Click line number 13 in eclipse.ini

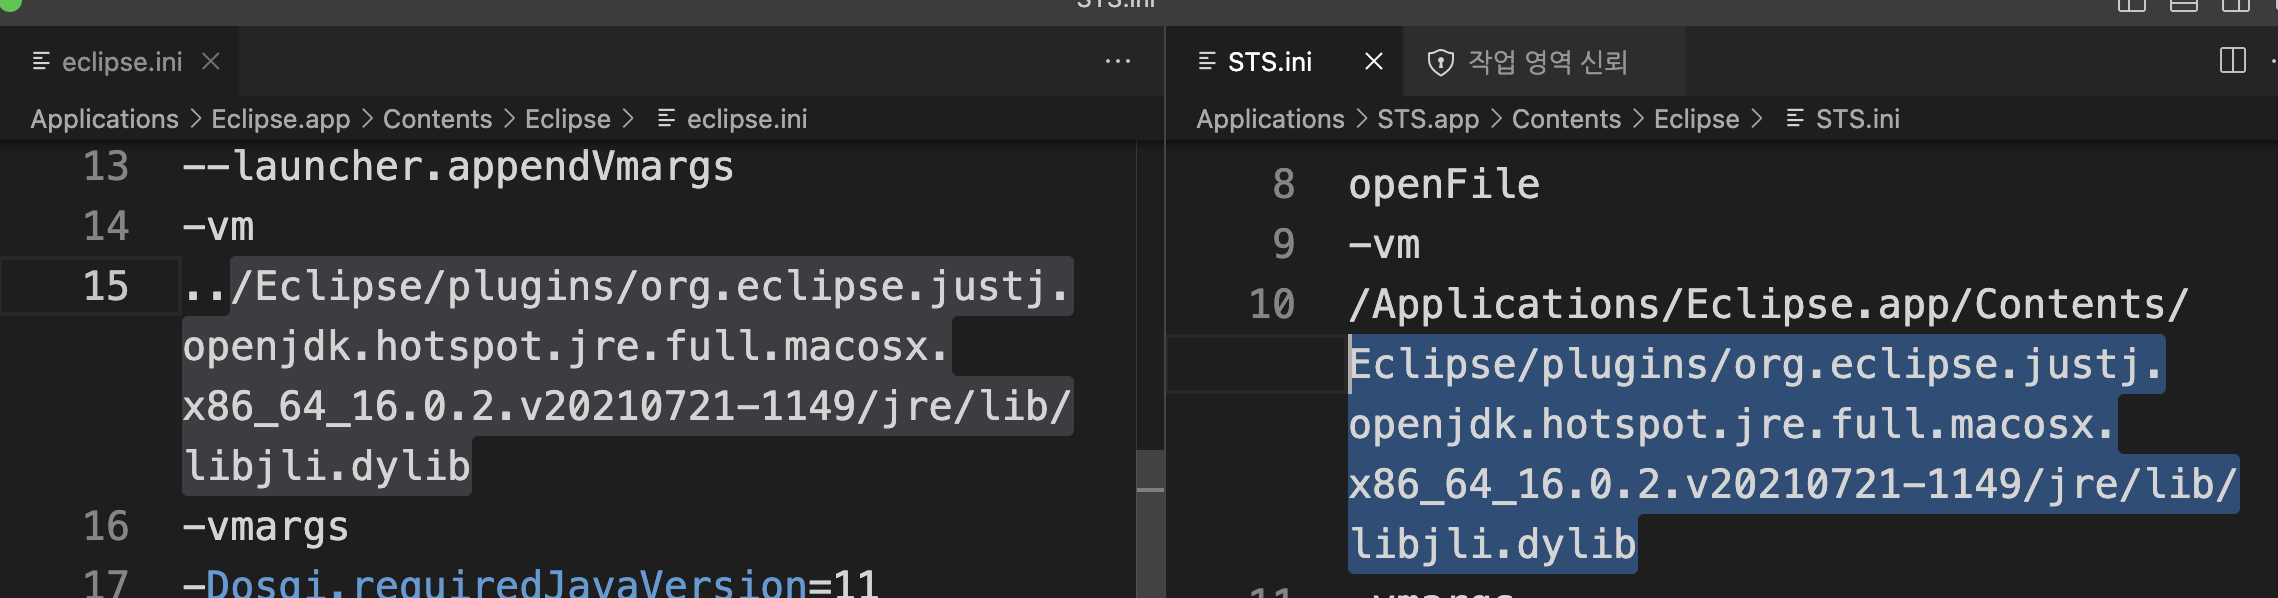(x=106, y=167)
